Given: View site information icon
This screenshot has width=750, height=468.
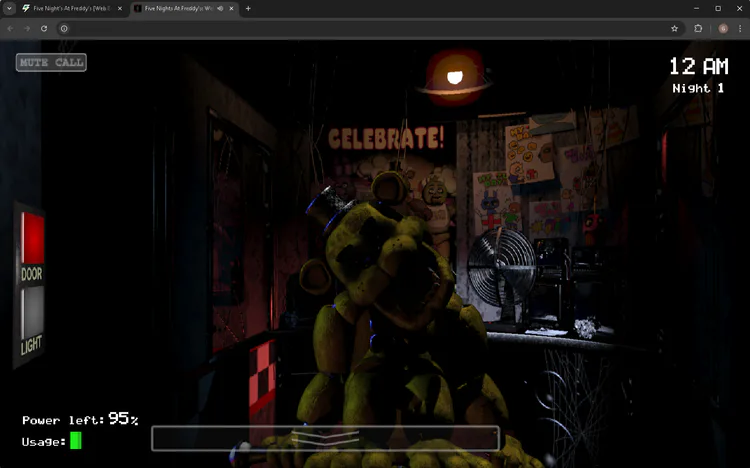Looking at the screenshot, I should click(64, 29).
